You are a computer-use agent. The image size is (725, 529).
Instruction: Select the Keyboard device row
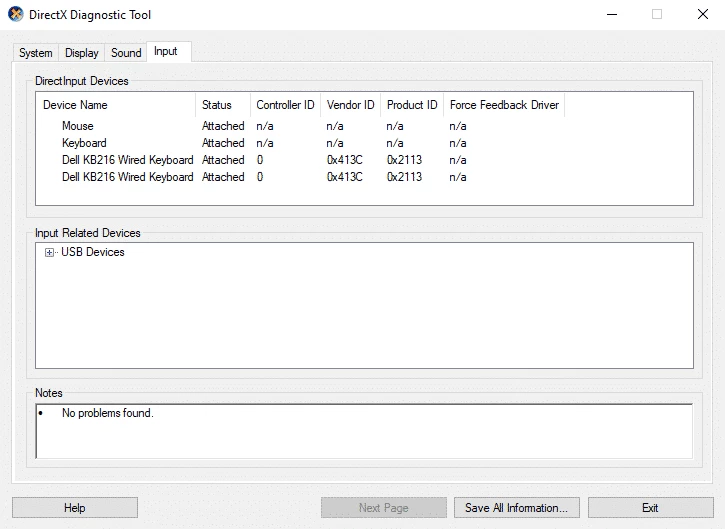[84, 143]
